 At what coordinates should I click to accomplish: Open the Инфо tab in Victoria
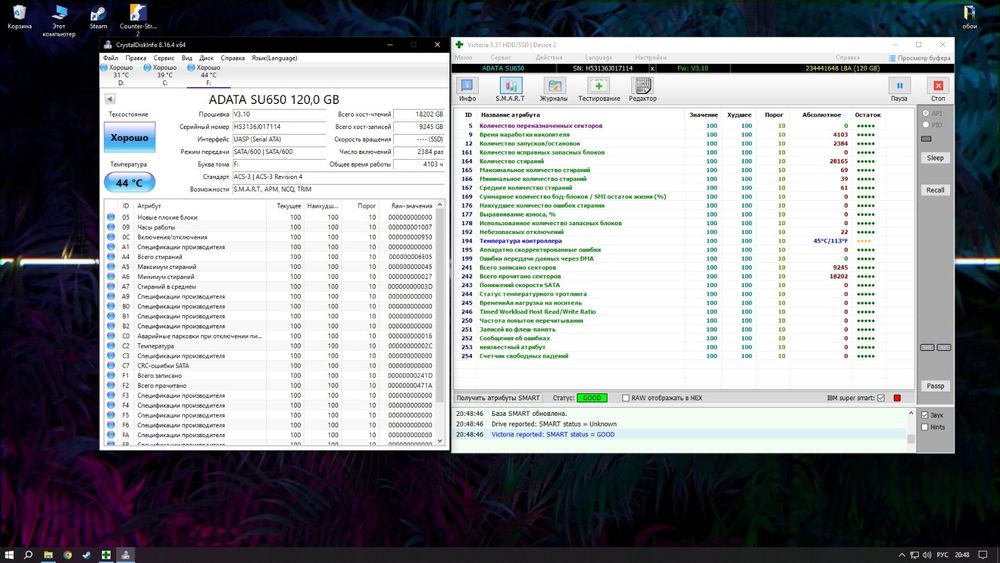point(467,89)
